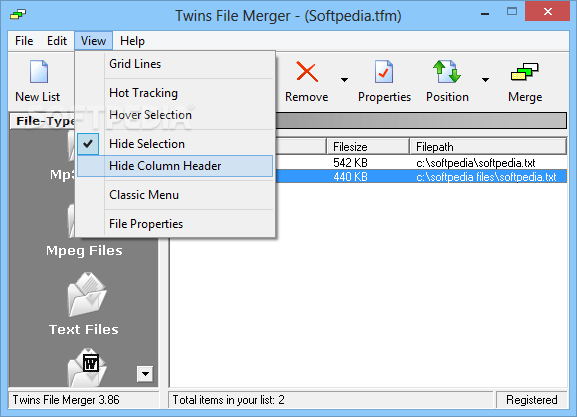This screenshot has height=417, width=577.
Task: Toggle Grid Lines in View menu
Action: coord(175,64)
